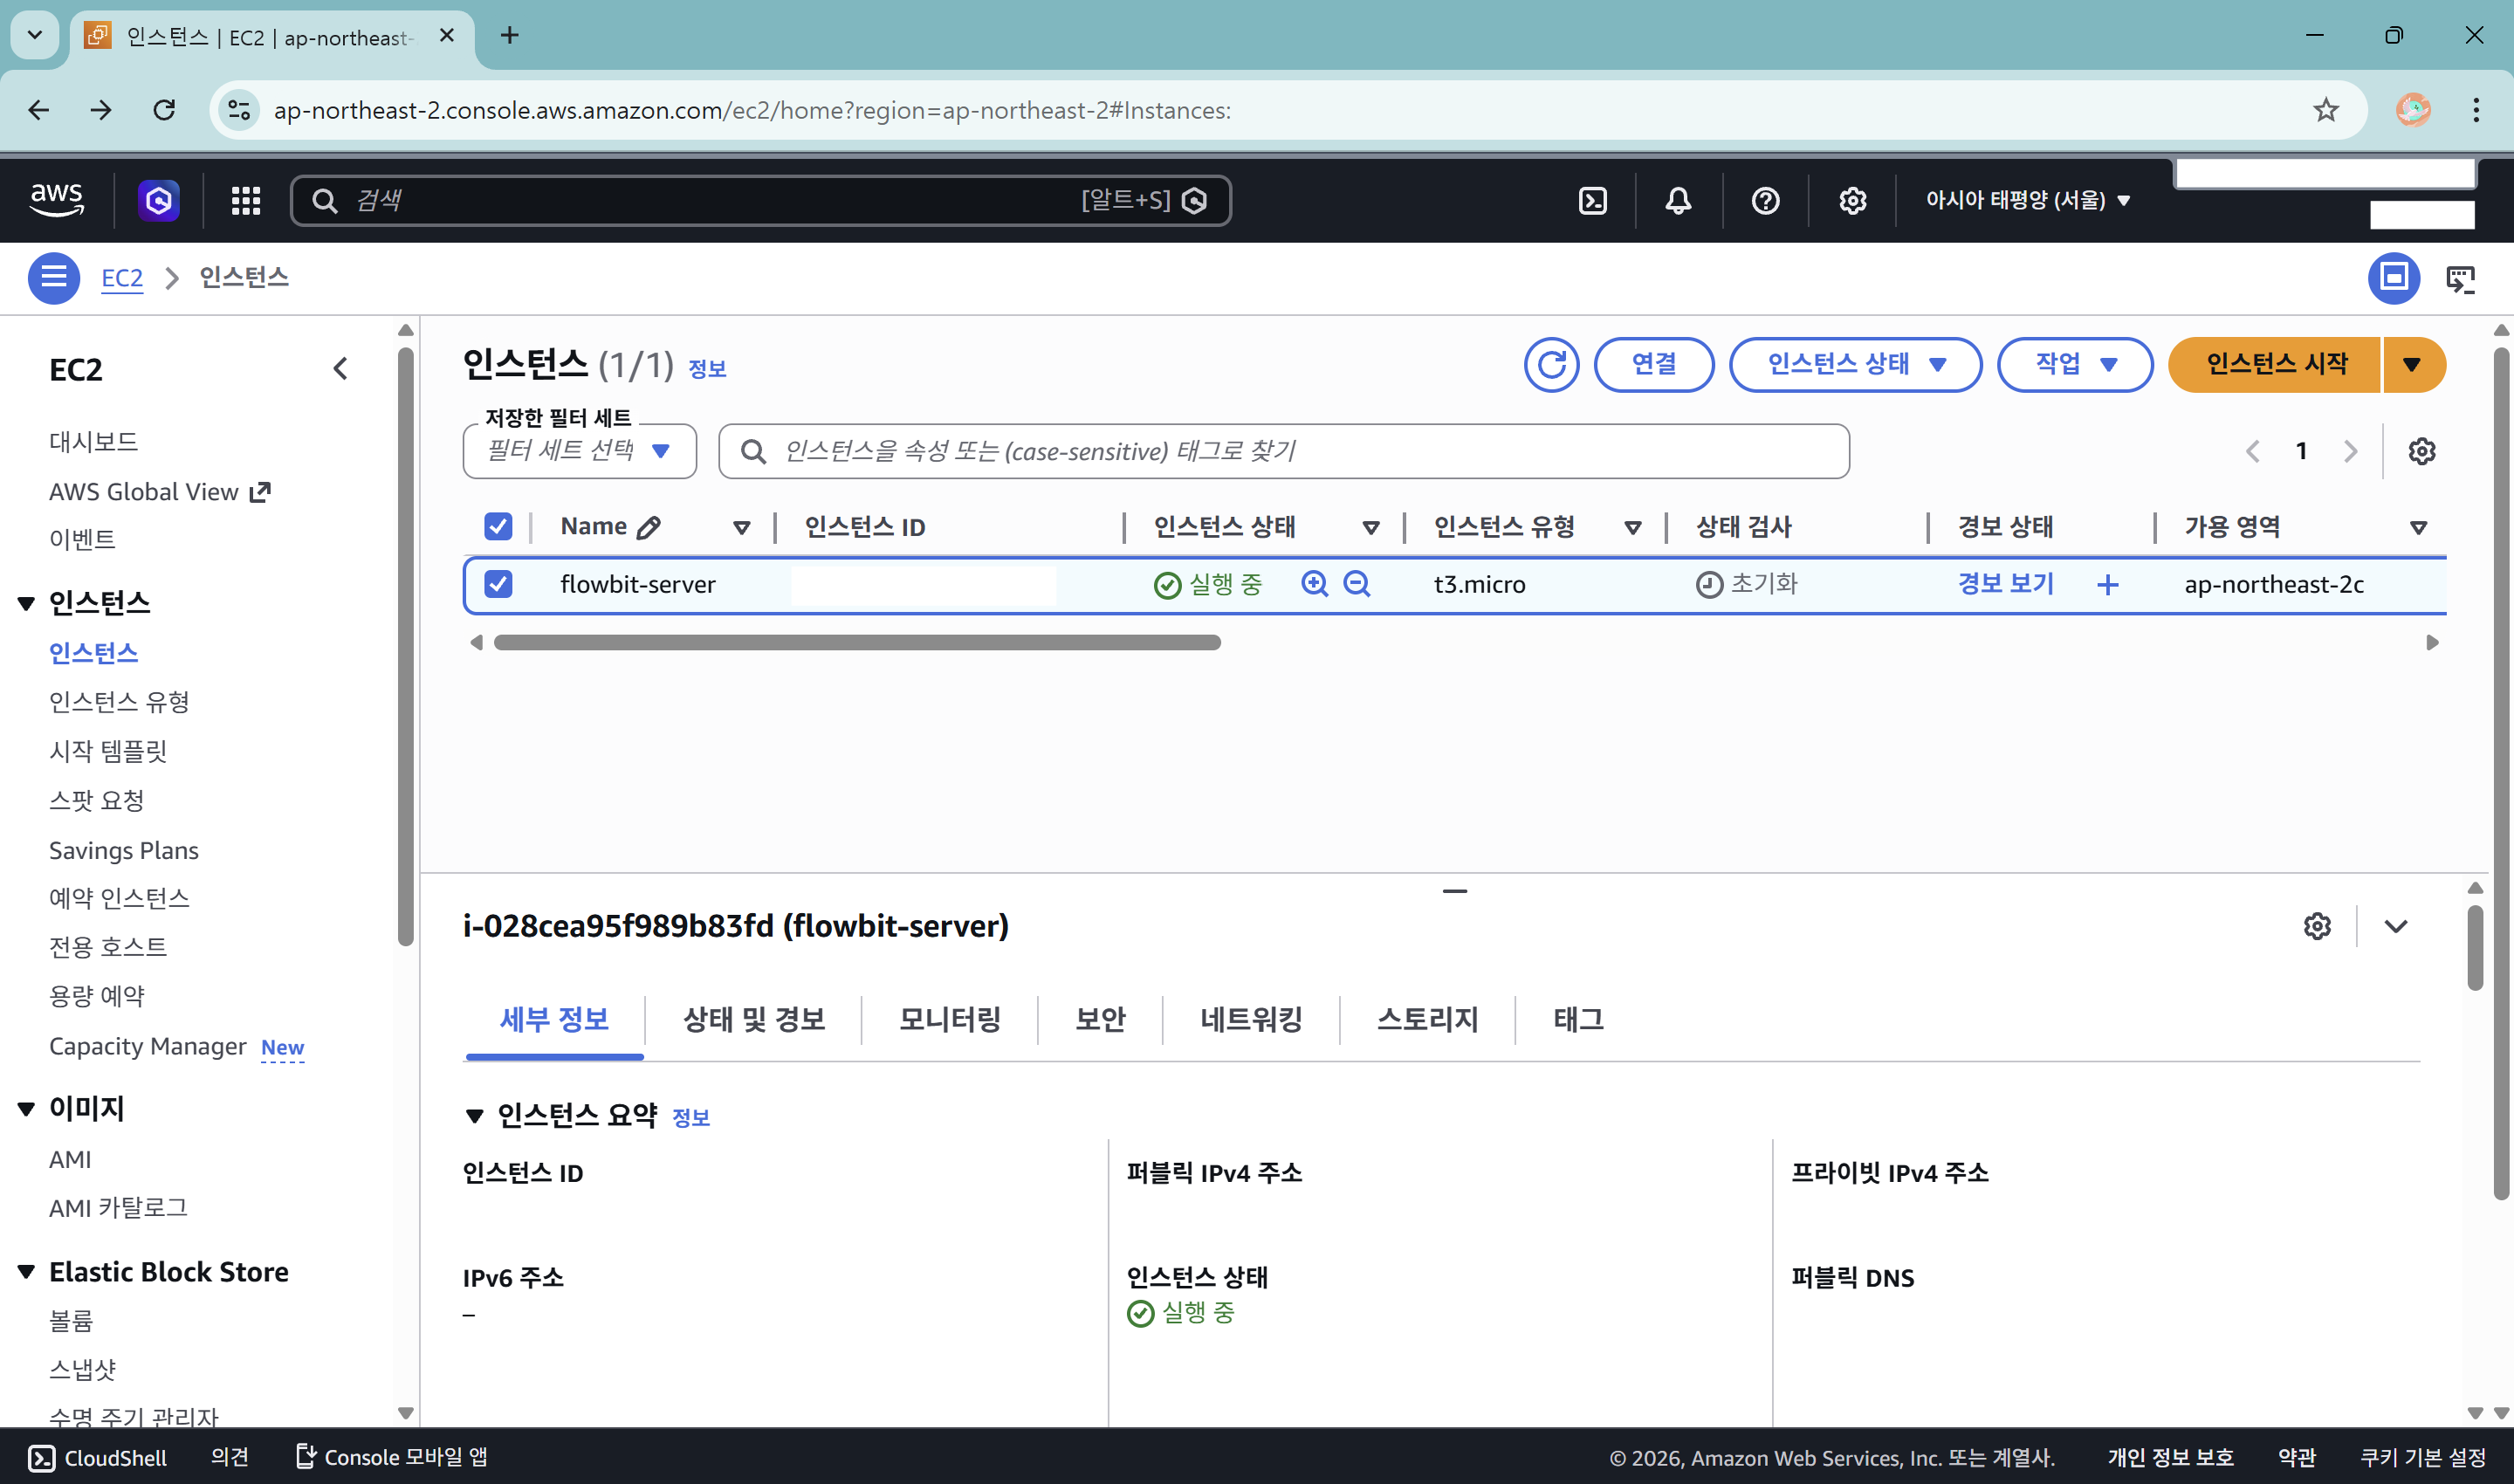Image resolution: width=2514 pixels, height=1484 pixels.
Task: Open Chrome's three-dot menu
Action: 2476,110
